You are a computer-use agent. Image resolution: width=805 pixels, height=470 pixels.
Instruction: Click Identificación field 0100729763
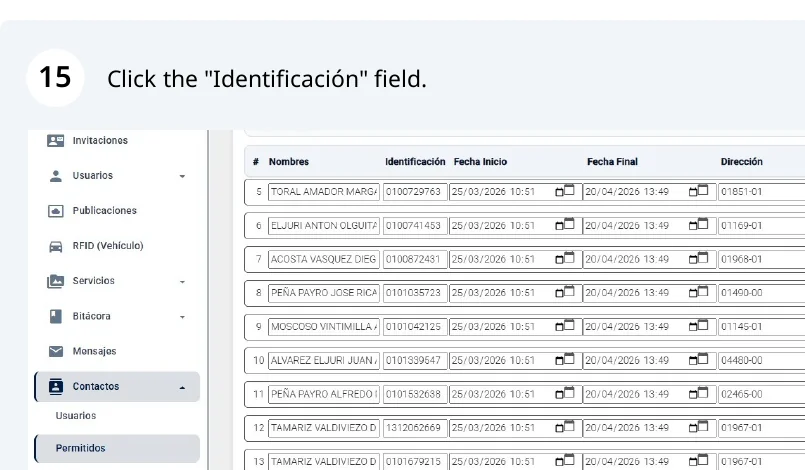(x=415, y=192)
